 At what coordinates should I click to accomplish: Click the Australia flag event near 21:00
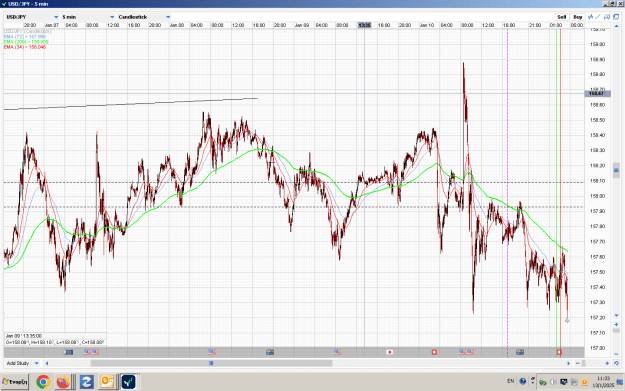519,352
